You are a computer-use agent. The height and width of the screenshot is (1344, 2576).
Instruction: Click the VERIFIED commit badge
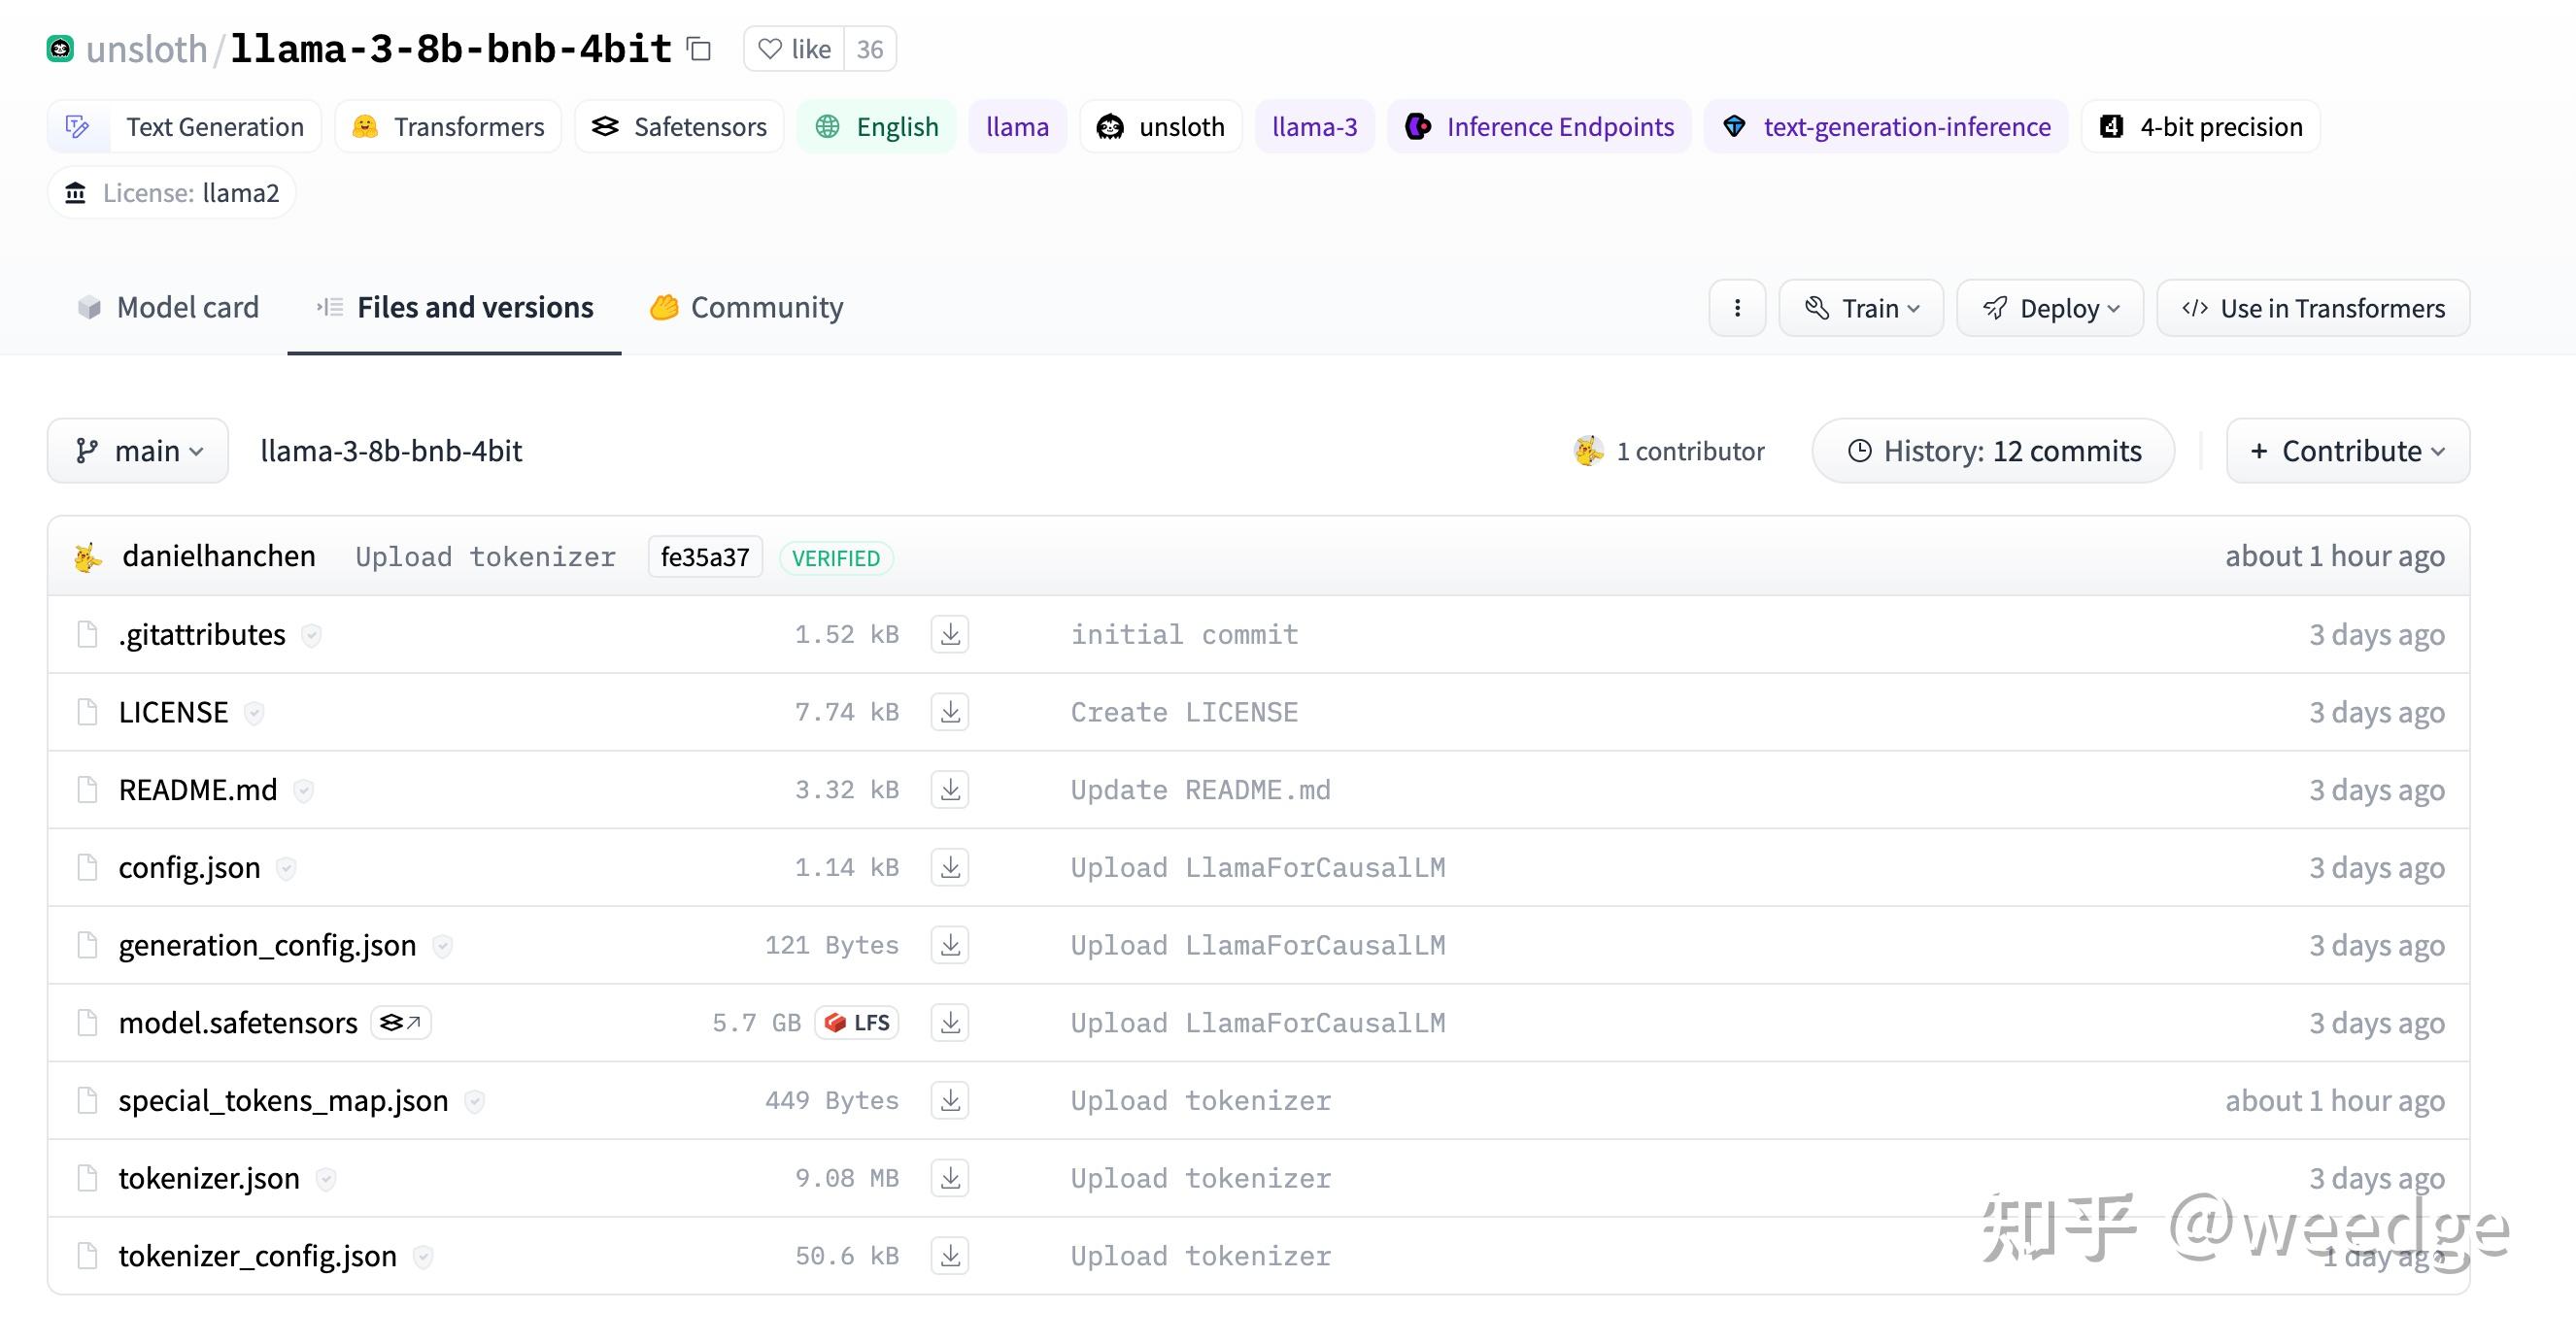click(x=835, y=557)
